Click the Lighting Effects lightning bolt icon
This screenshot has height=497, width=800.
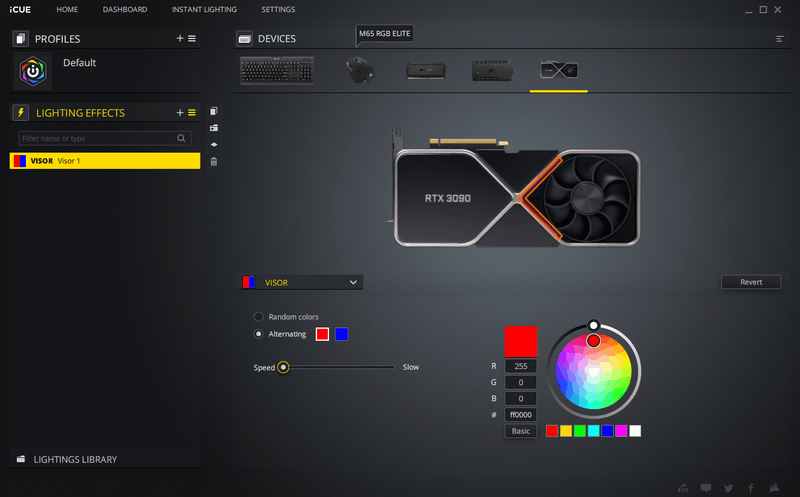[x=20, y=112]
